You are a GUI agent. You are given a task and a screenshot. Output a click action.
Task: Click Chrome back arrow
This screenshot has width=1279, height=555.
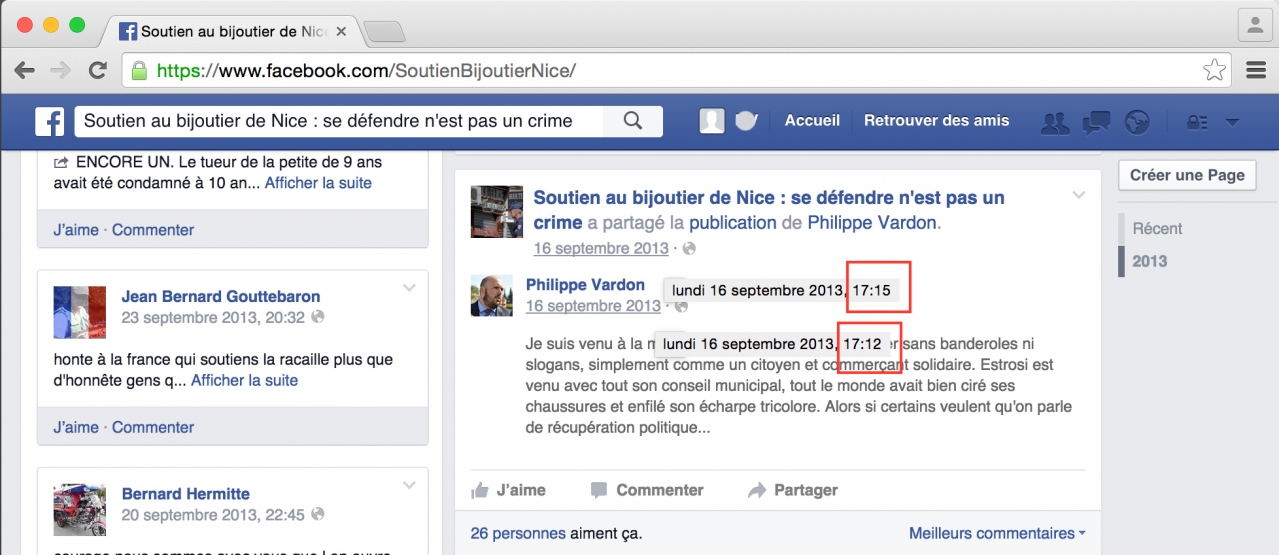coord(25,70)
